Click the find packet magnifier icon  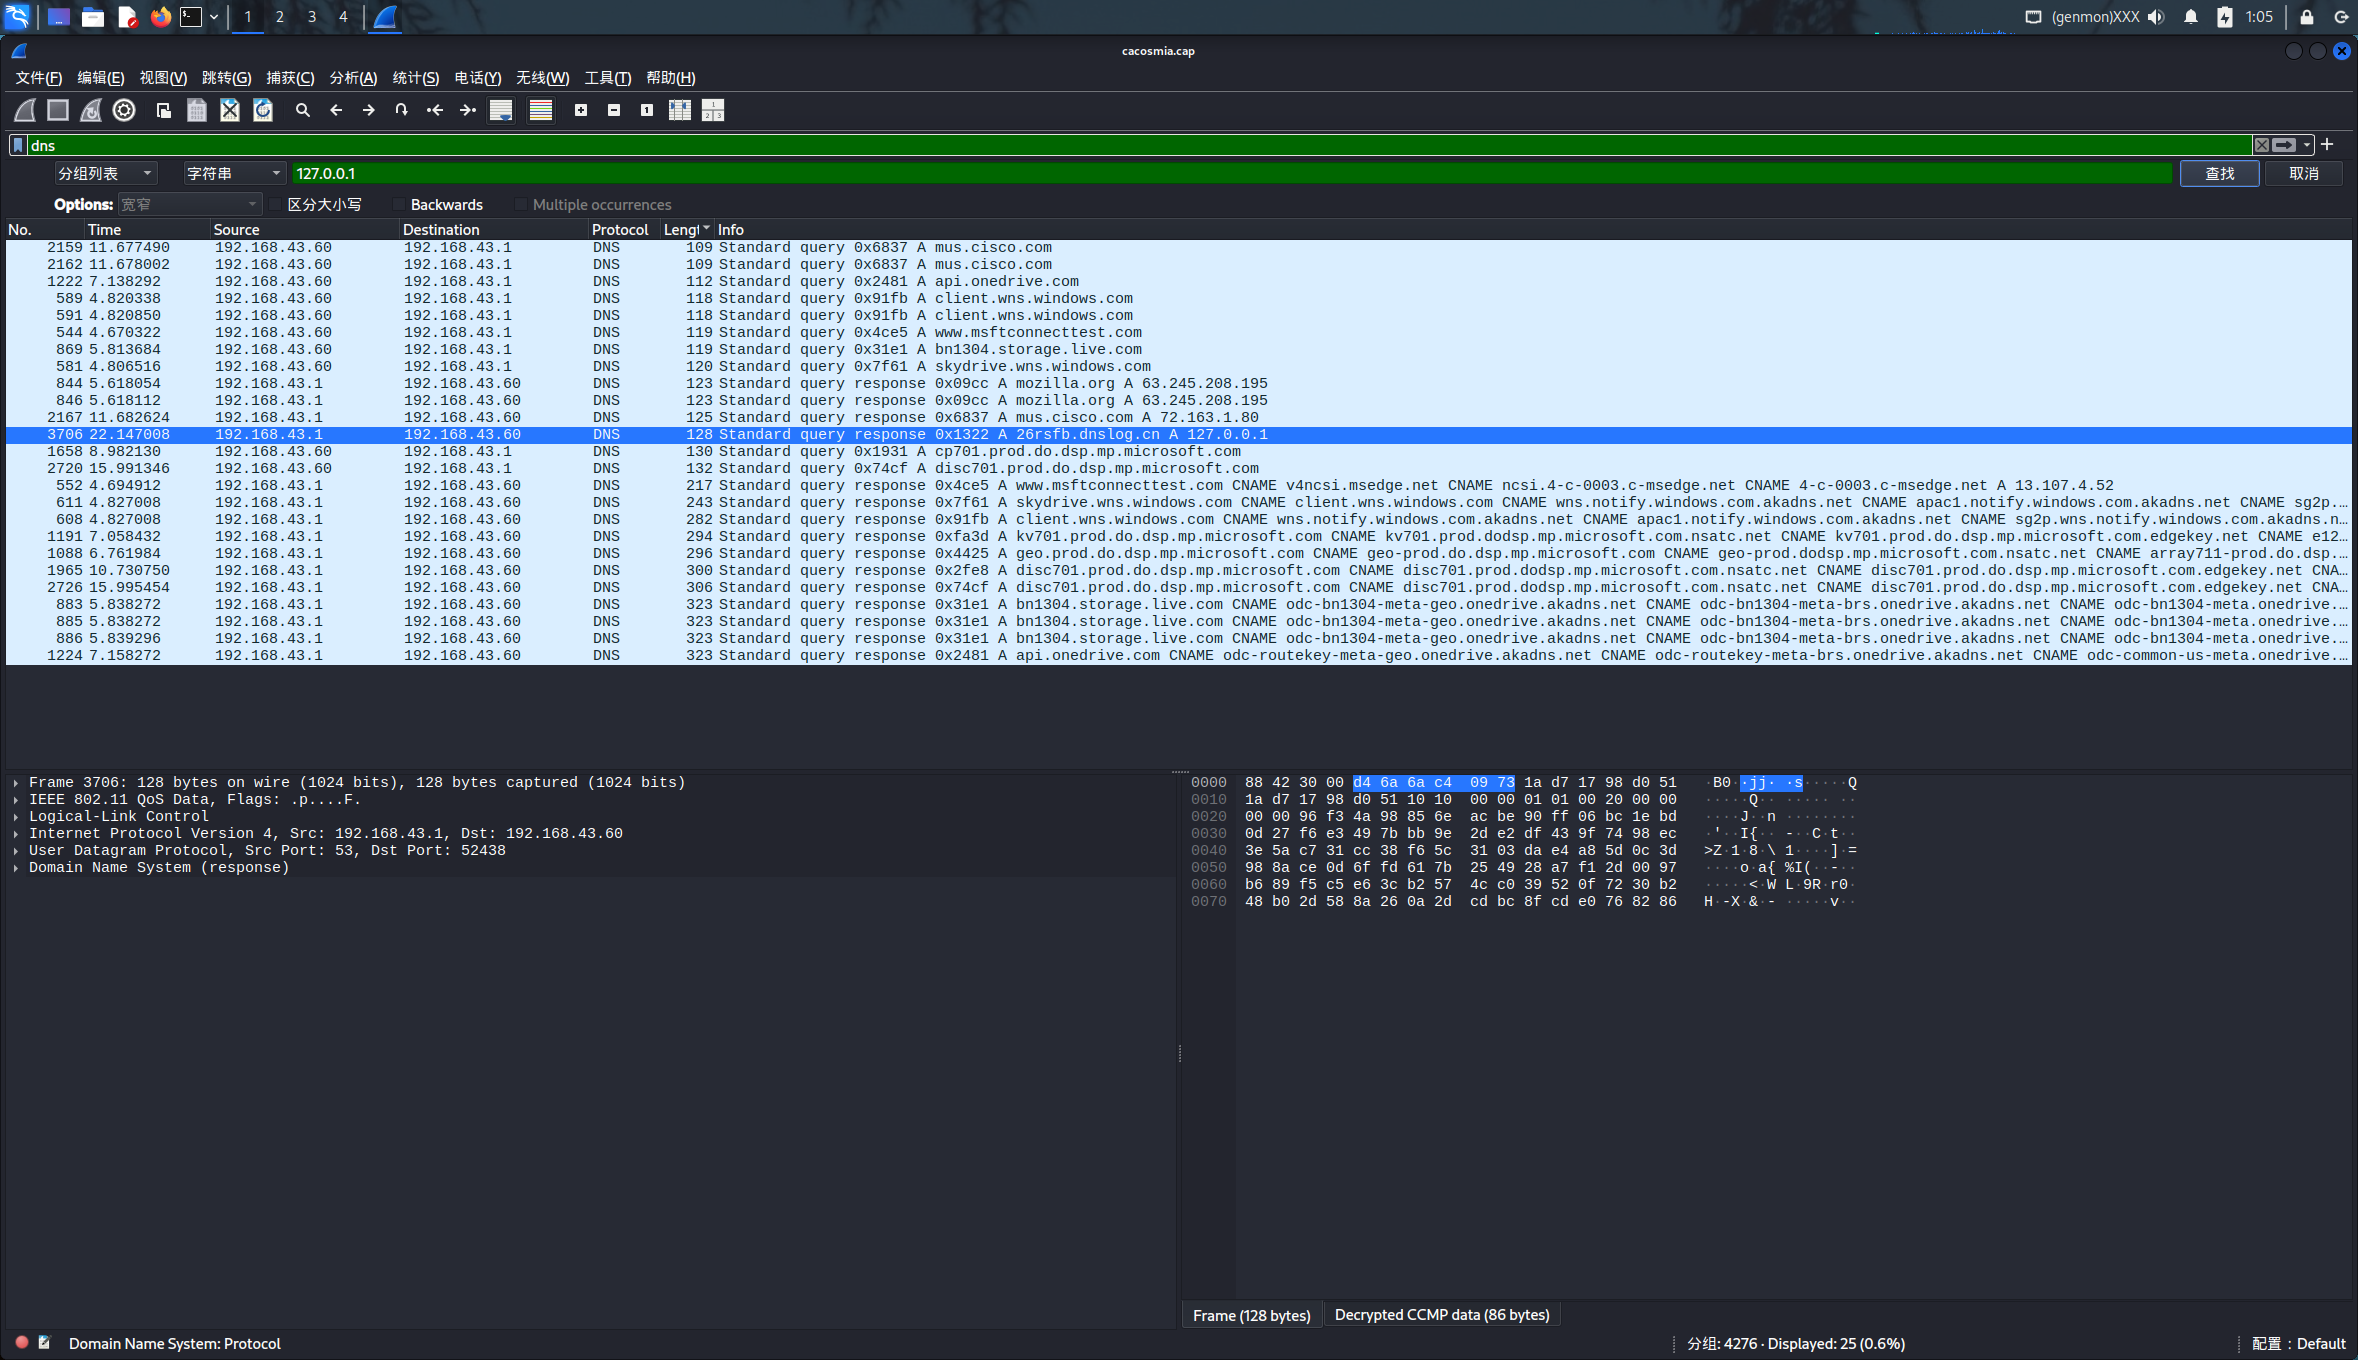coord(302,110)
